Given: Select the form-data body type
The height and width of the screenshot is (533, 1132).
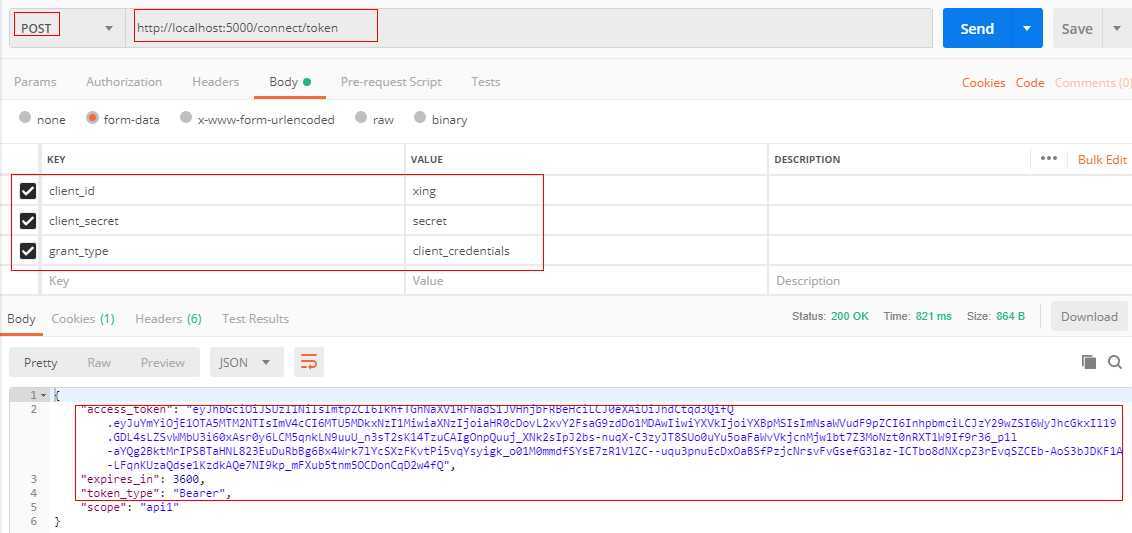Looking at the screenshot, I should click(x=123, y=119).
